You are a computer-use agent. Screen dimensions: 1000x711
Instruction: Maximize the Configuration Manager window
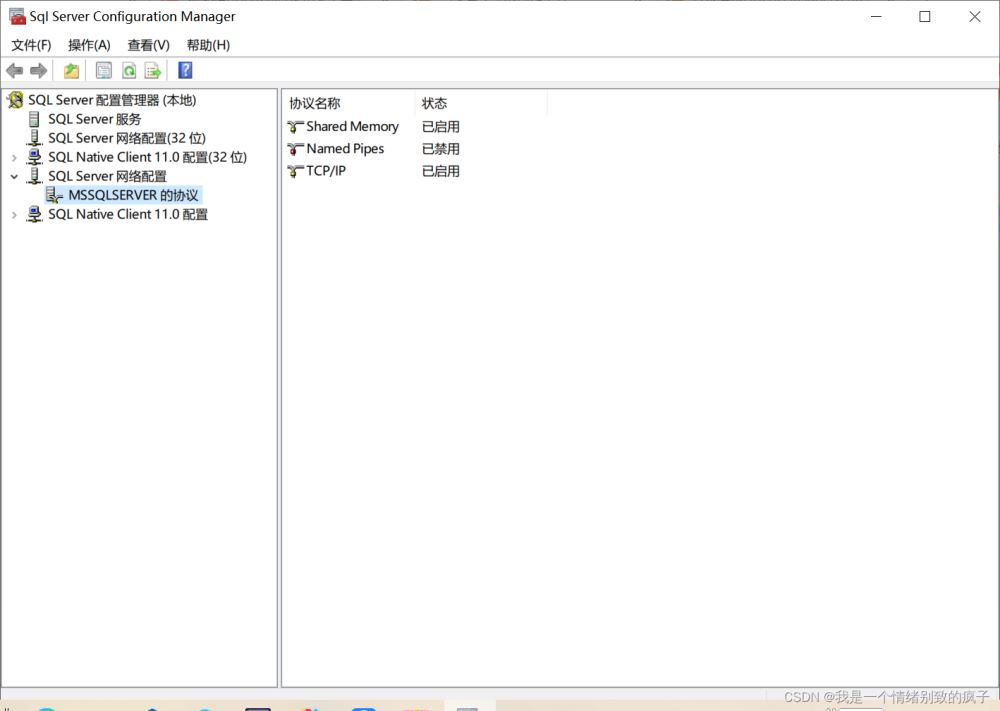coord(925,17)
